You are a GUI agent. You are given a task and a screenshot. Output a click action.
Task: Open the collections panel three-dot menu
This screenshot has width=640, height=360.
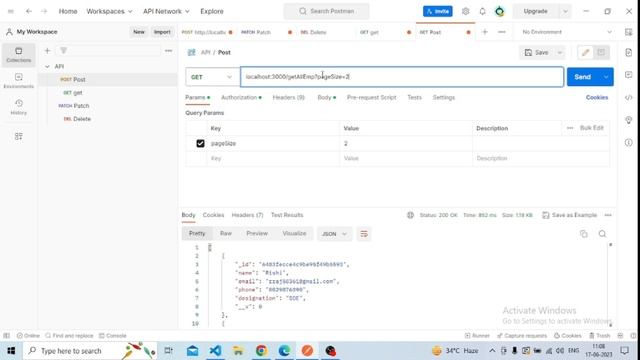[168, 51]
